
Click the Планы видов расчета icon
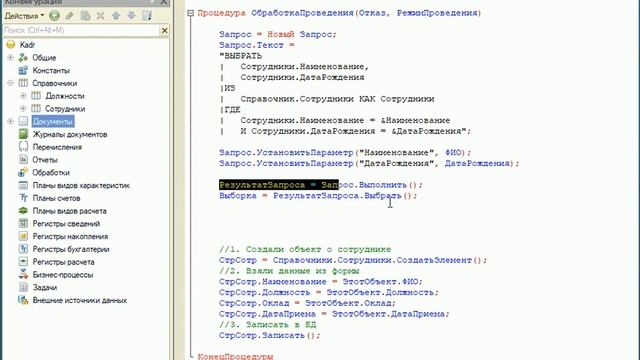click(23, 211)
